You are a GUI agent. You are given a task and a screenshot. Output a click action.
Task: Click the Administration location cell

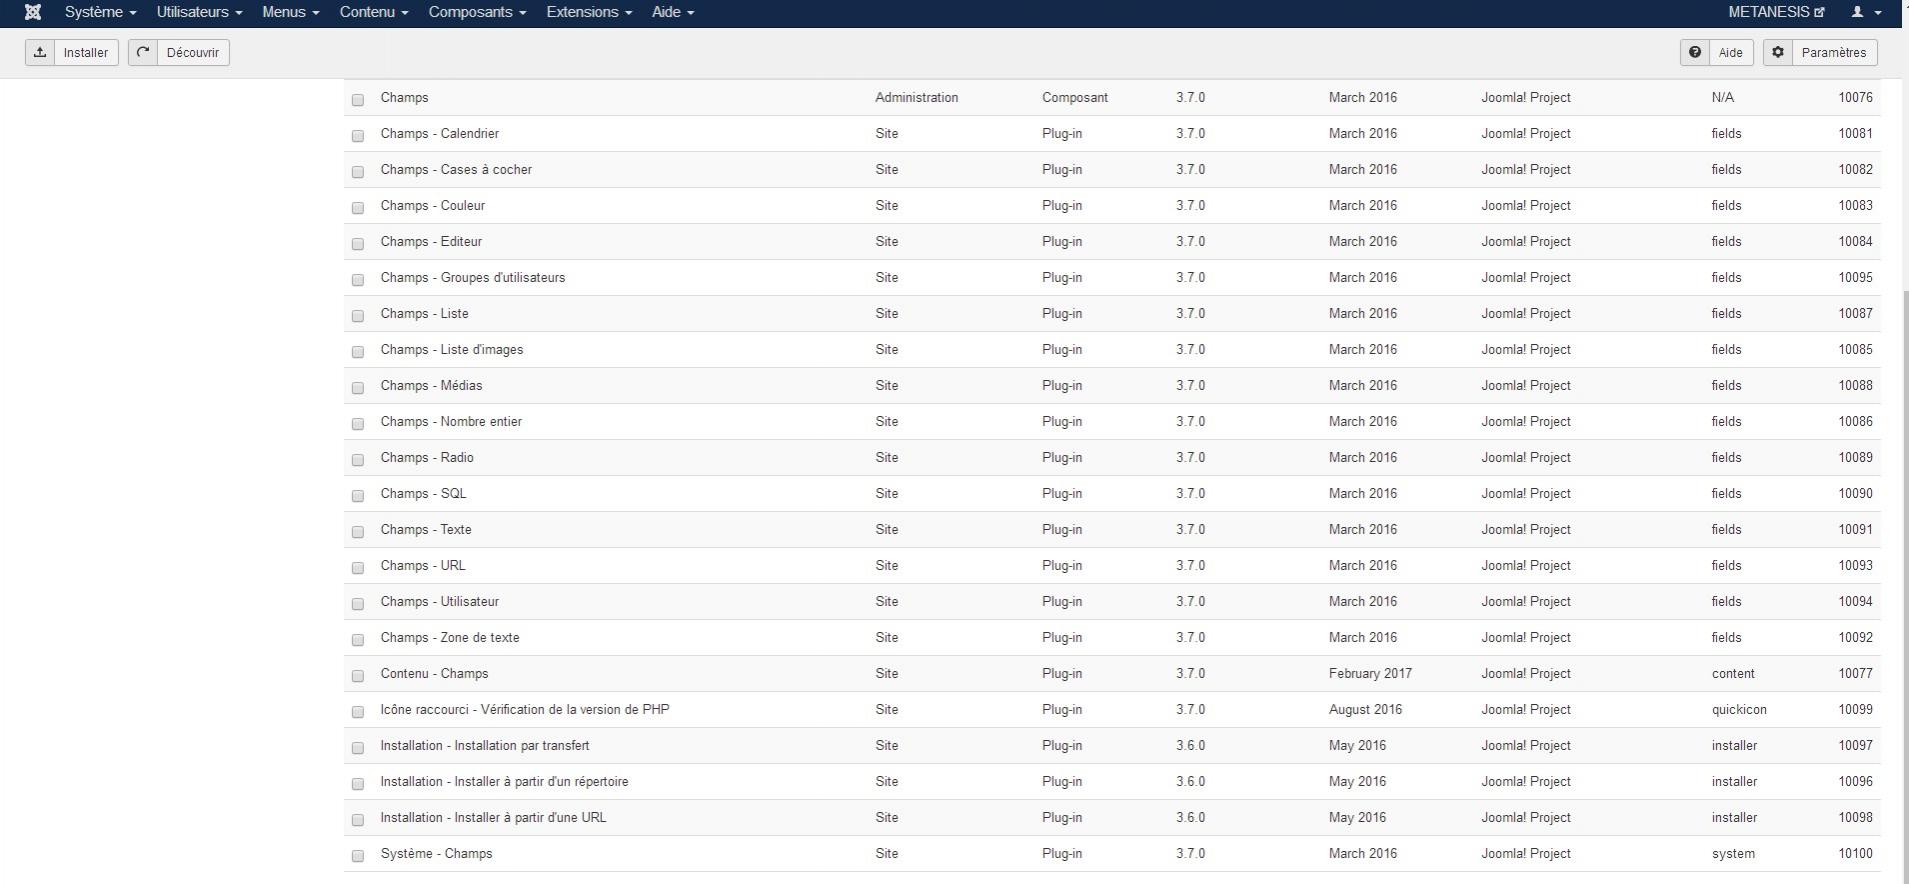pos(916,97)
